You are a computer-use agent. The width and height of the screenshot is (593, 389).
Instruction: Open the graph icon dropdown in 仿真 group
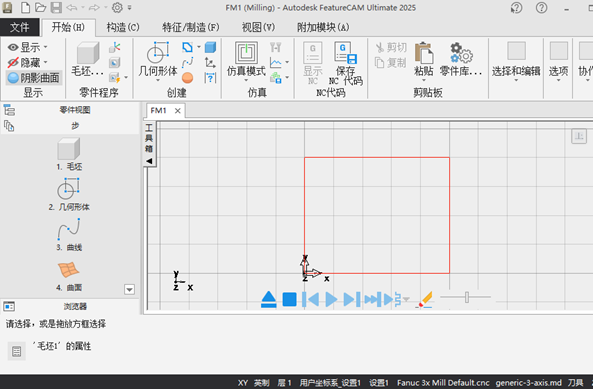[287, 62]
